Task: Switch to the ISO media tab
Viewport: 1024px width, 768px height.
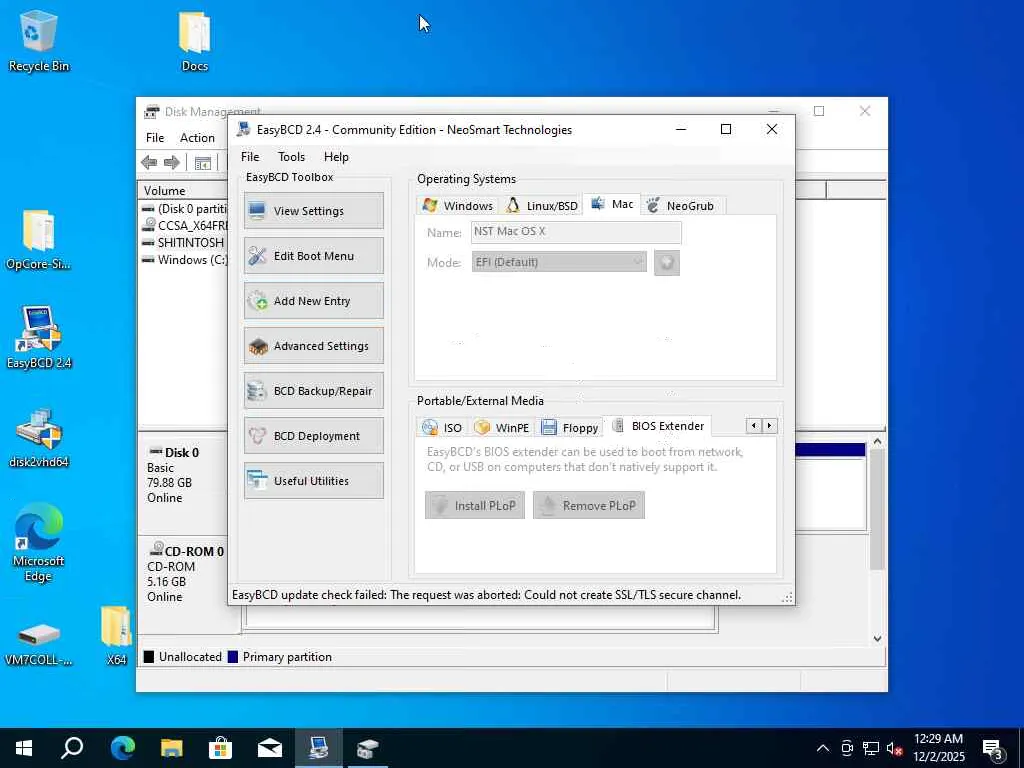Action: point(442,427)
